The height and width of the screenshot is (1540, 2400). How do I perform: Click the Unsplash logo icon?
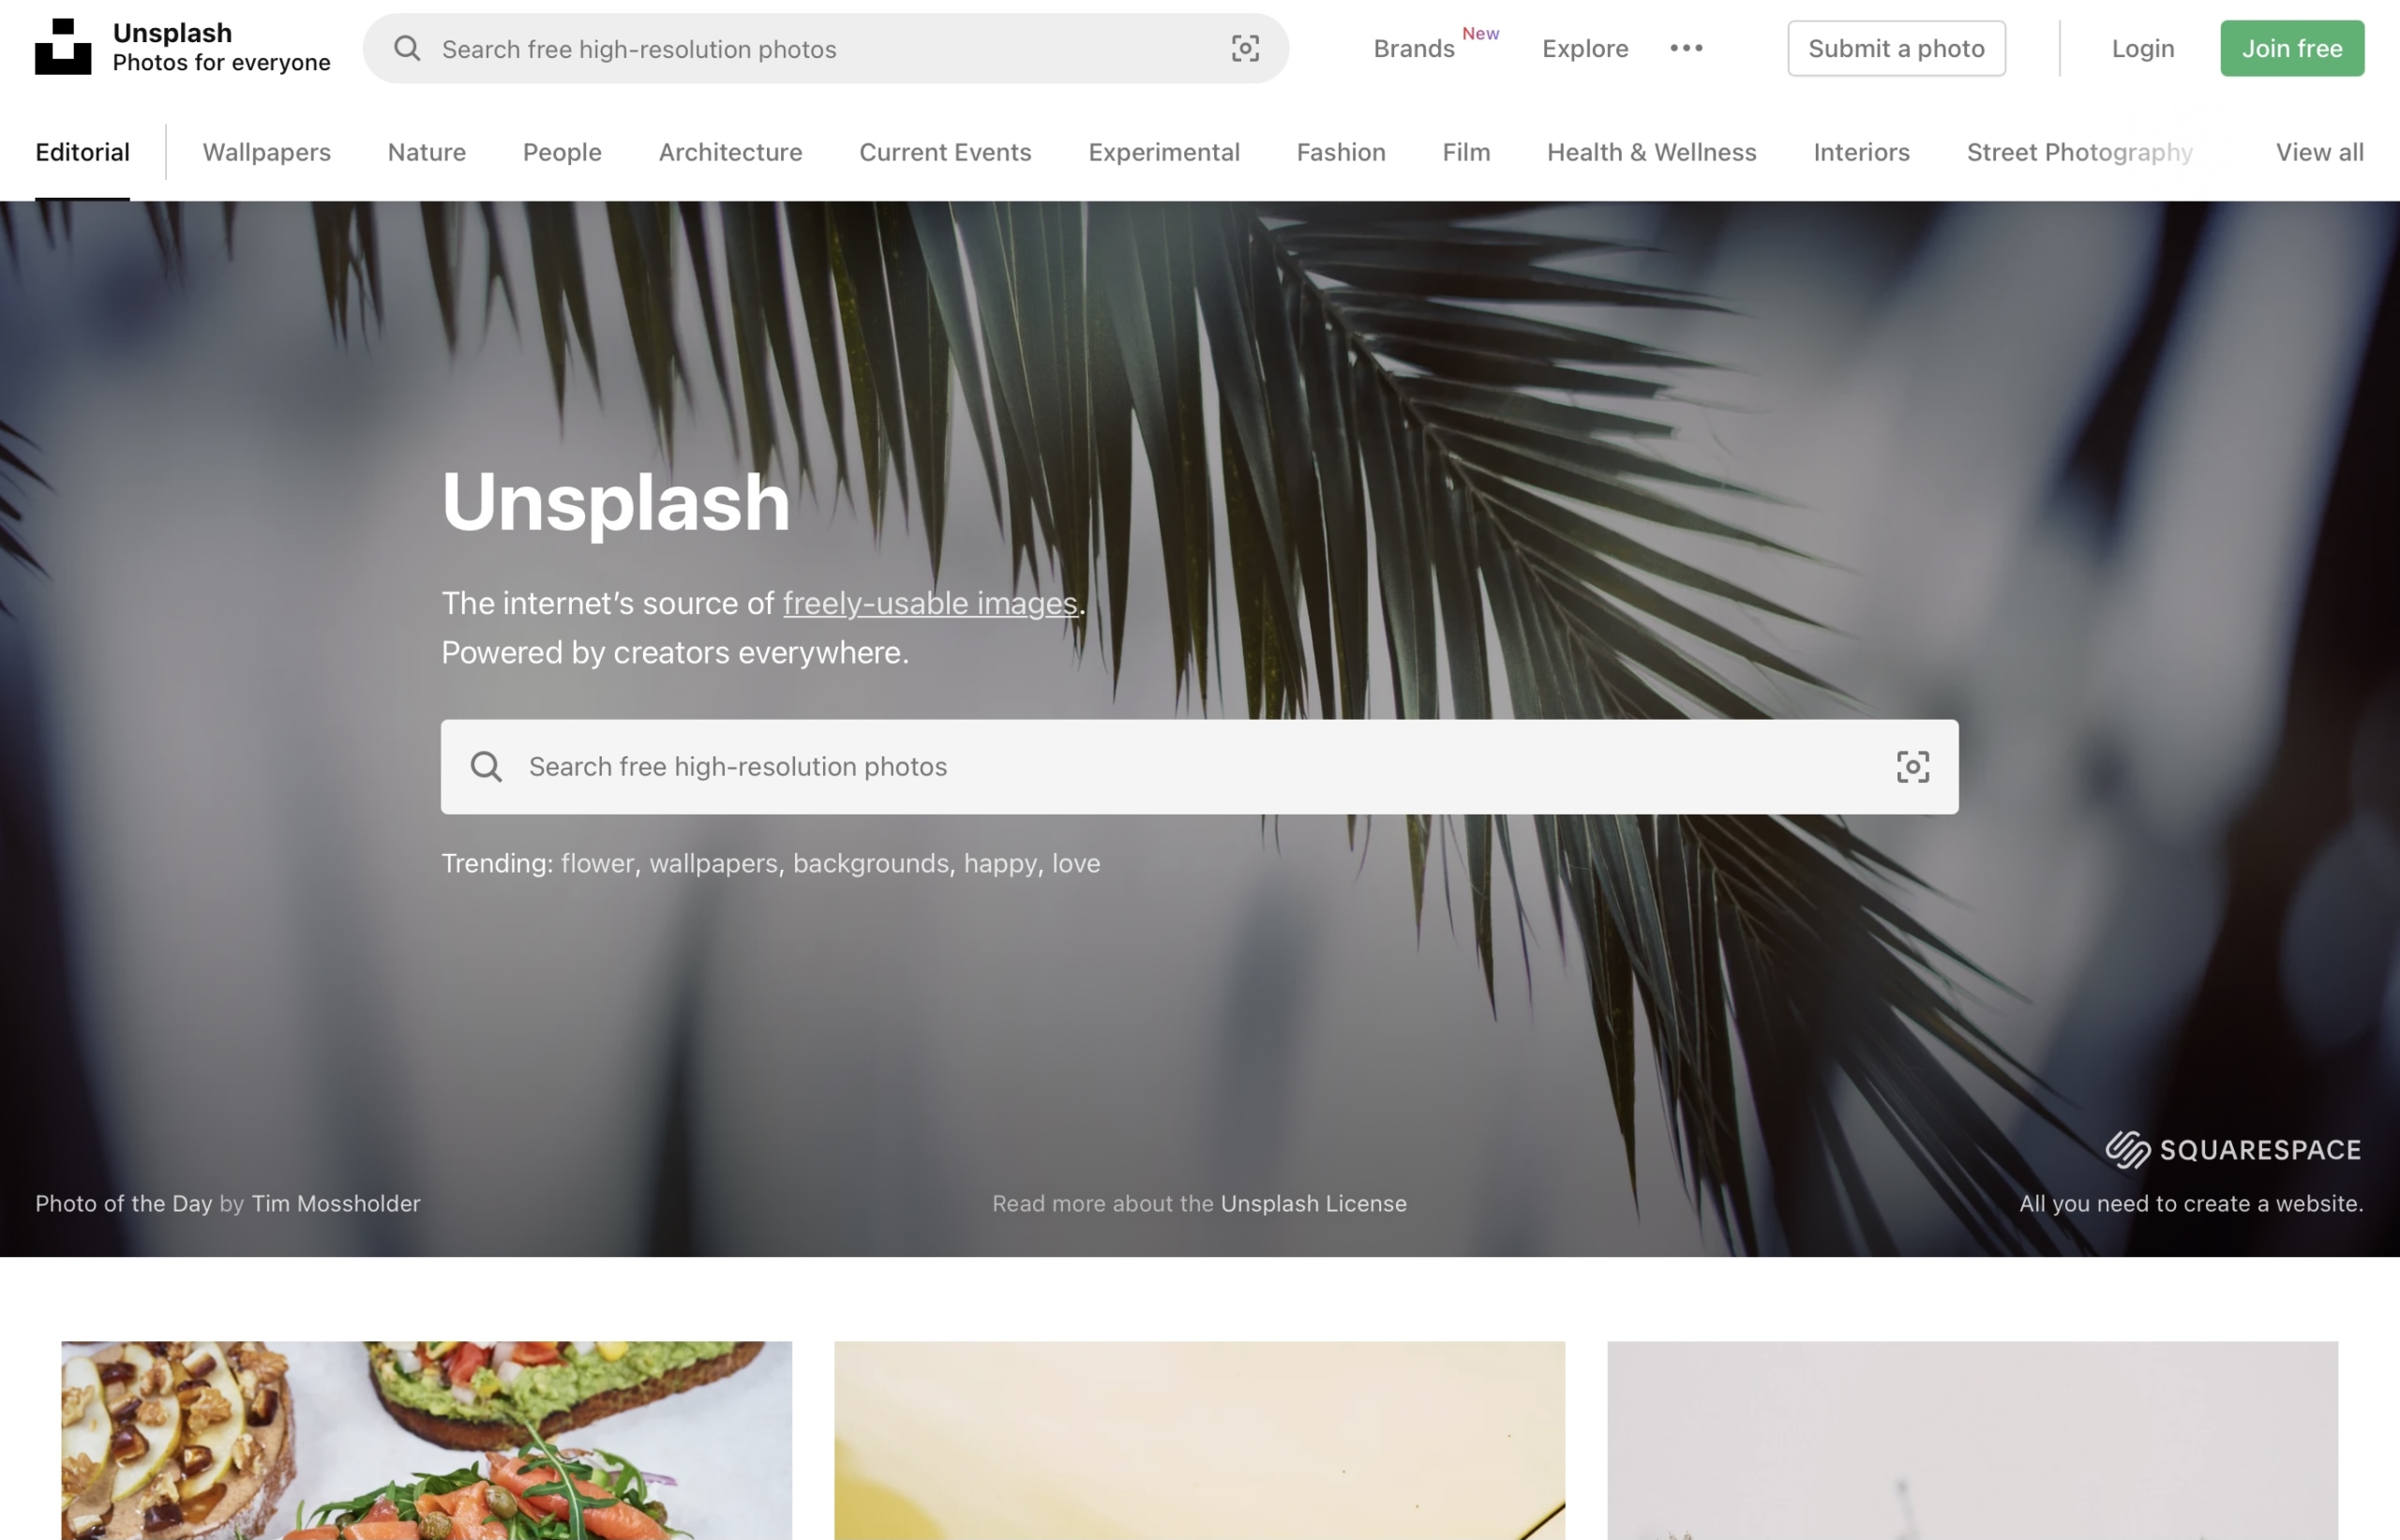click(x=63, y=45)
